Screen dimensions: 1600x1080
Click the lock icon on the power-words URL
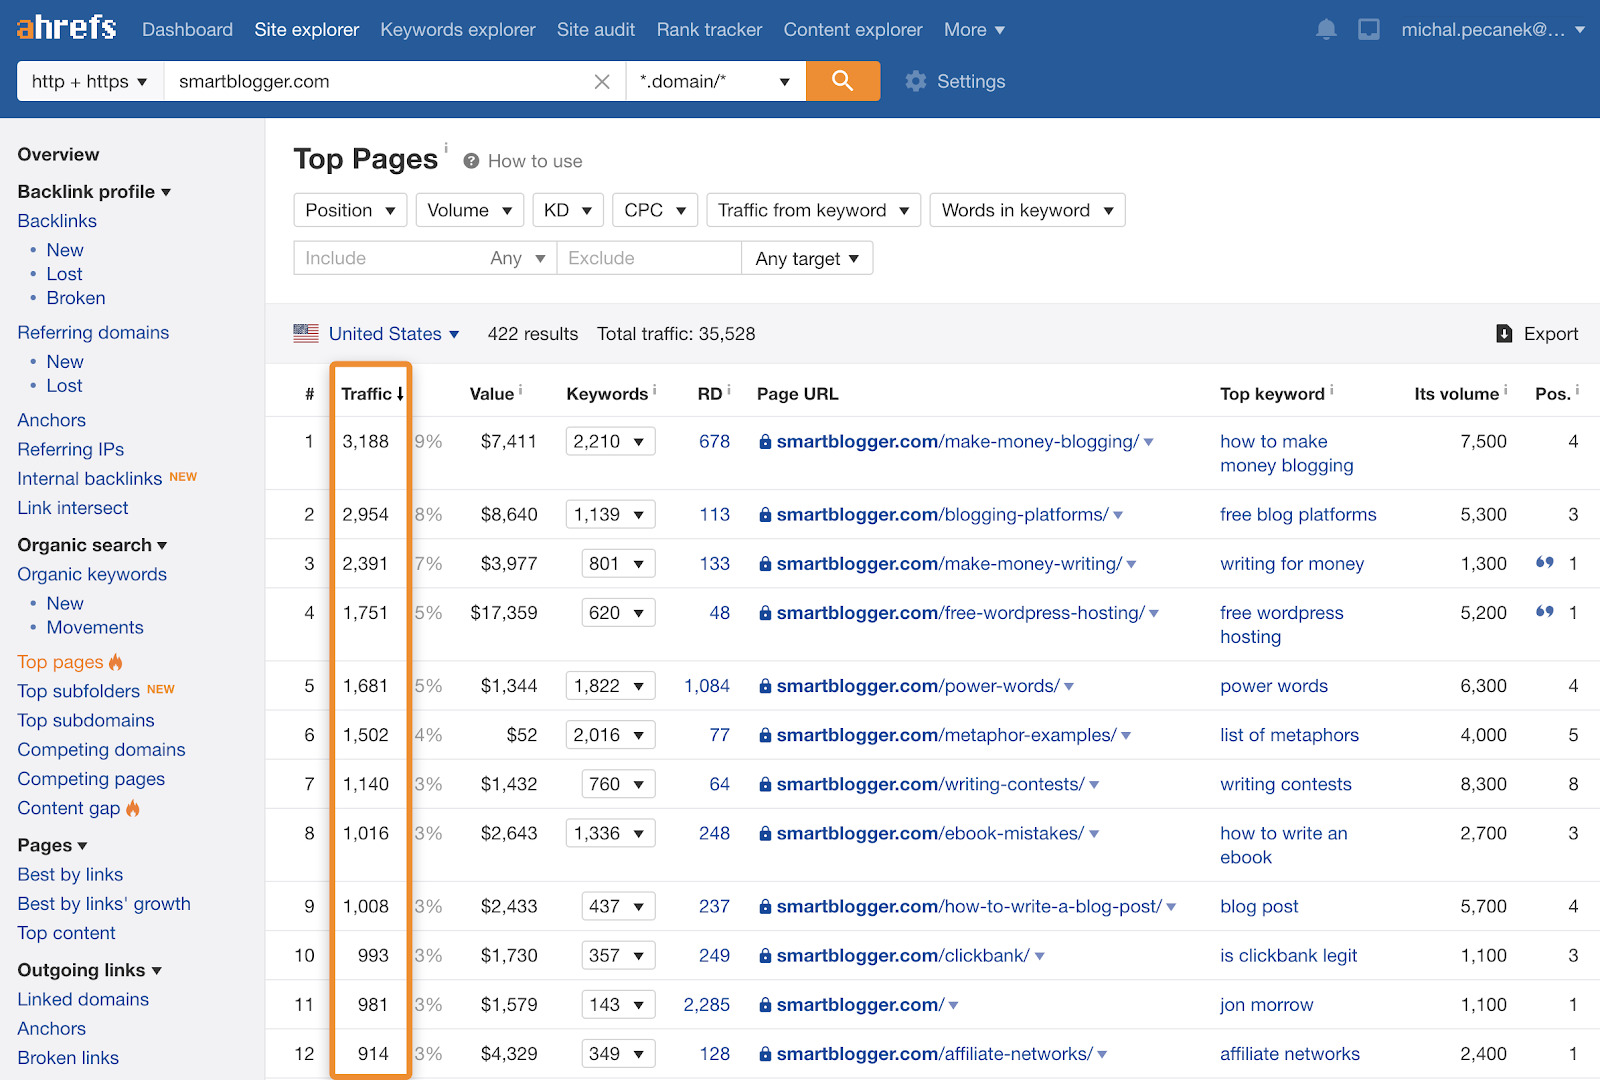(764, 686)
